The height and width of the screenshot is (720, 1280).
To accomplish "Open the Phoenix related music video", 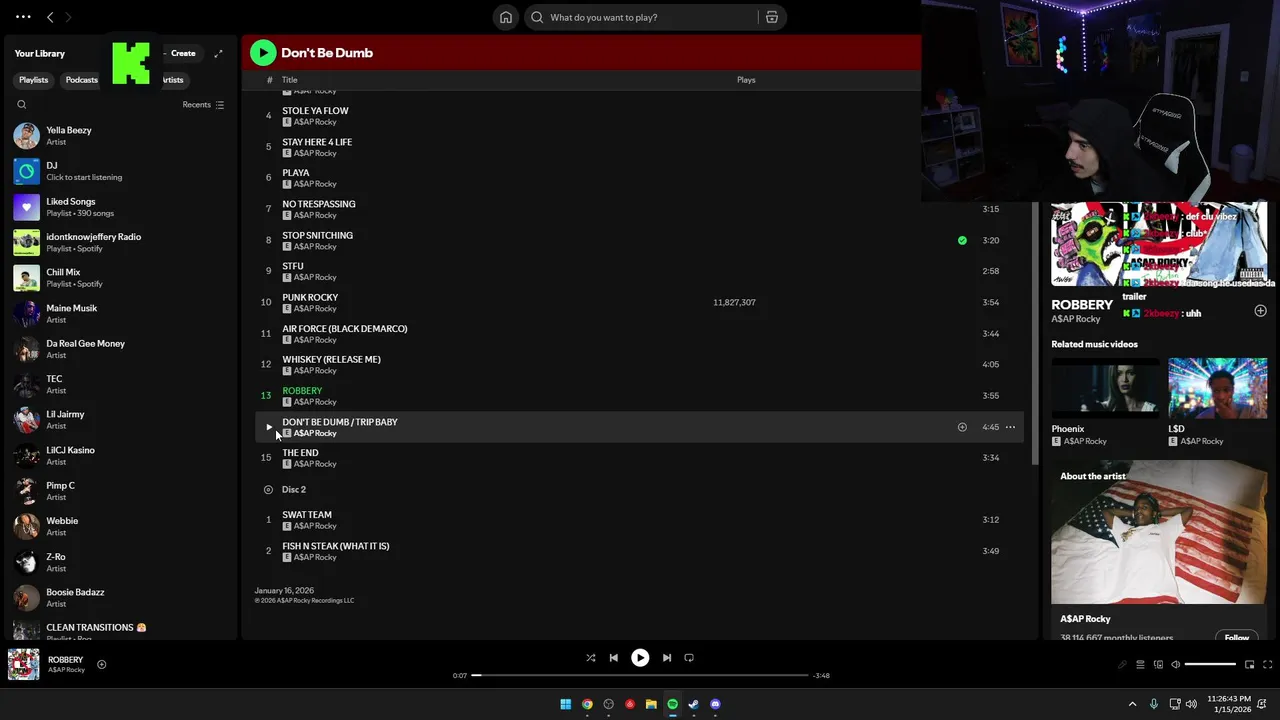I will point(1105,388).
